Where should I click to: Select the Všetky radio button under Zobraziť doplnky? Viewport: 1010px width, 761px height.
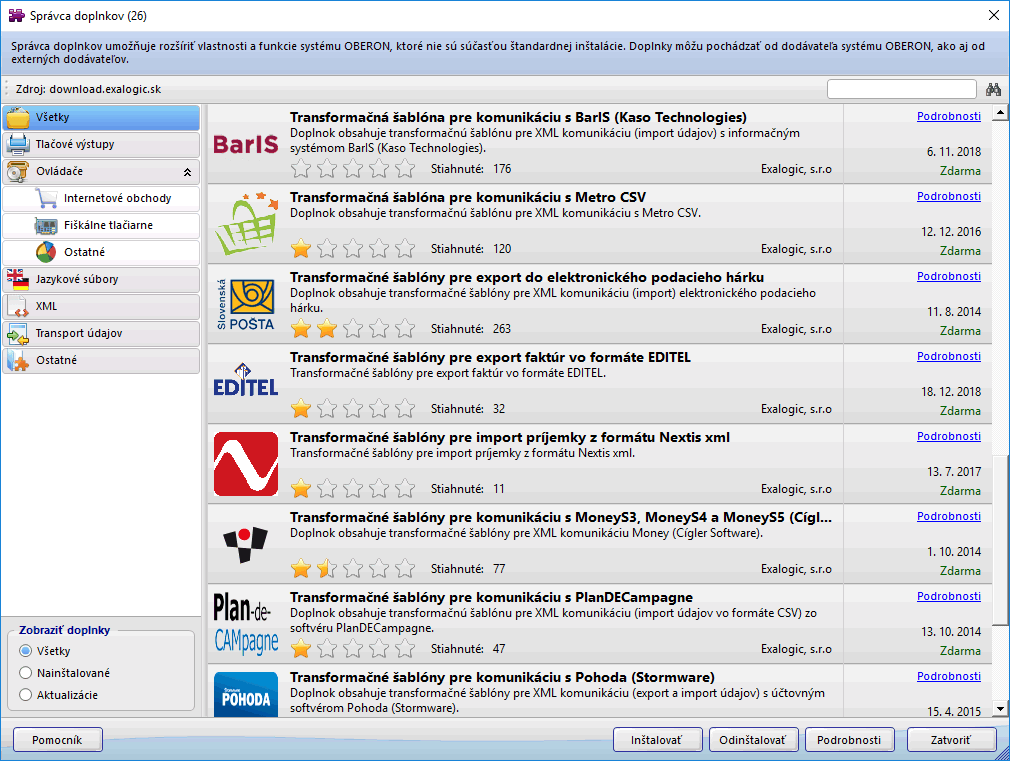[26, 651]
